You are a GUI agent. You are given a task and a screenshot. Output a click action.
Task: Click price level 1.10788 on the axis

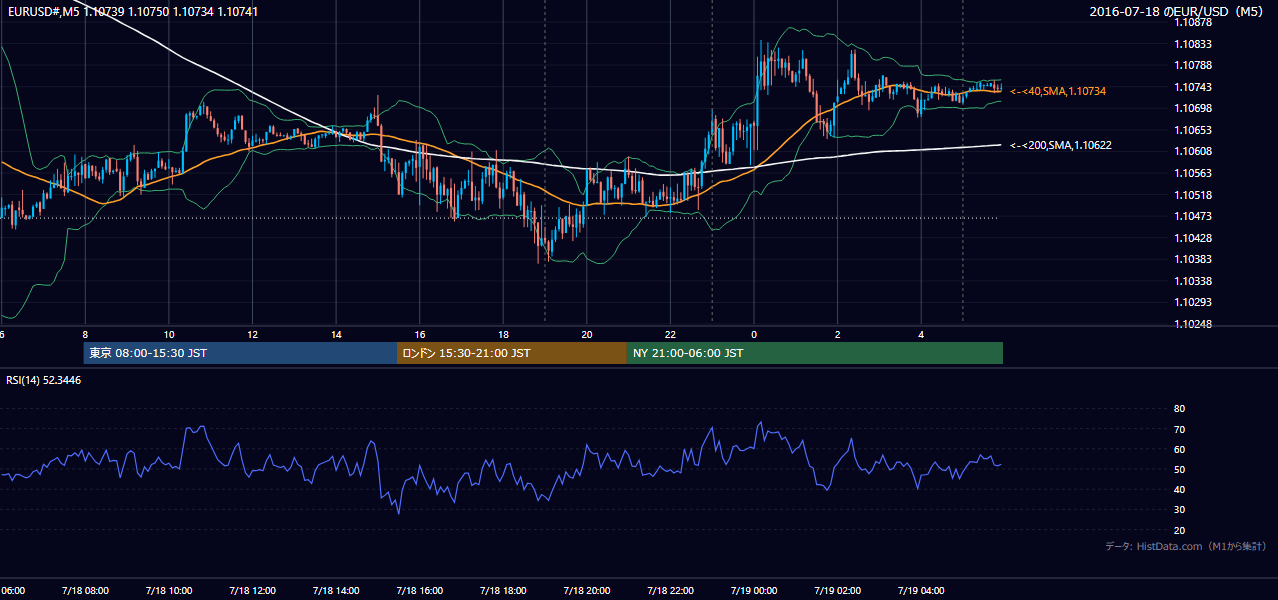click(x=1192, y=65)
